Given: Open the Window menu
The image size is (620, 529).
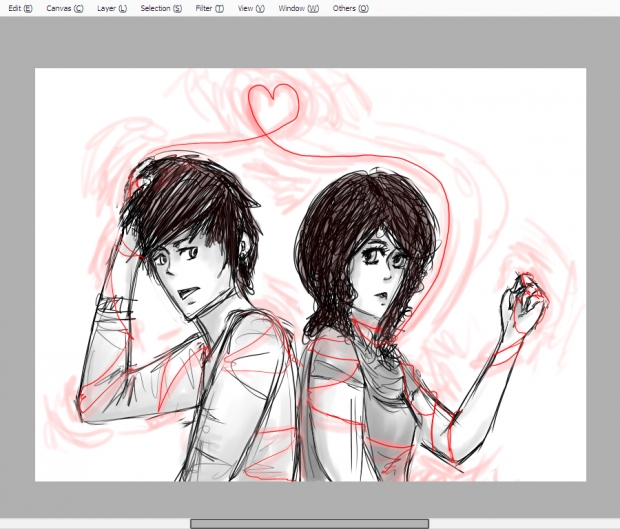Looking at the screenshot, I should coord(298,8).
